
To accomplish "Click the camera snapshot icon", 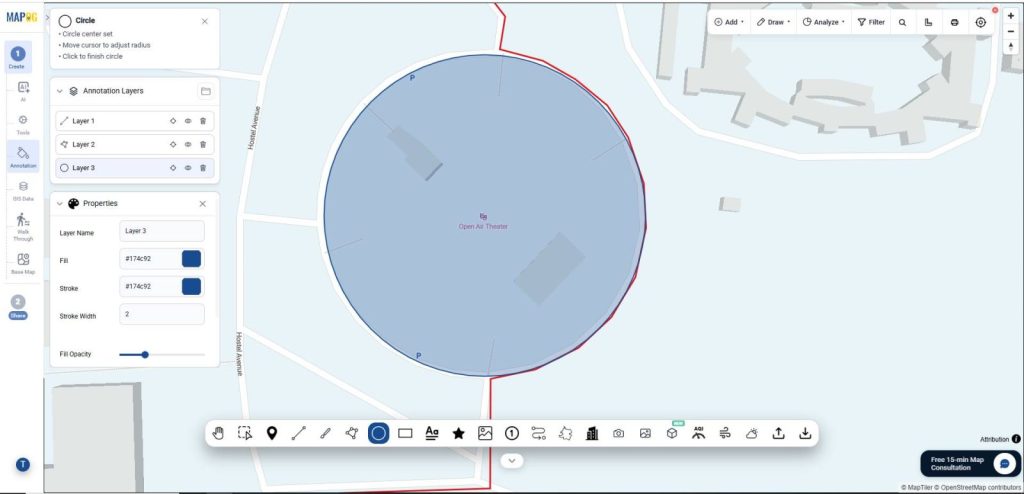I will click(x=618, y=433).
